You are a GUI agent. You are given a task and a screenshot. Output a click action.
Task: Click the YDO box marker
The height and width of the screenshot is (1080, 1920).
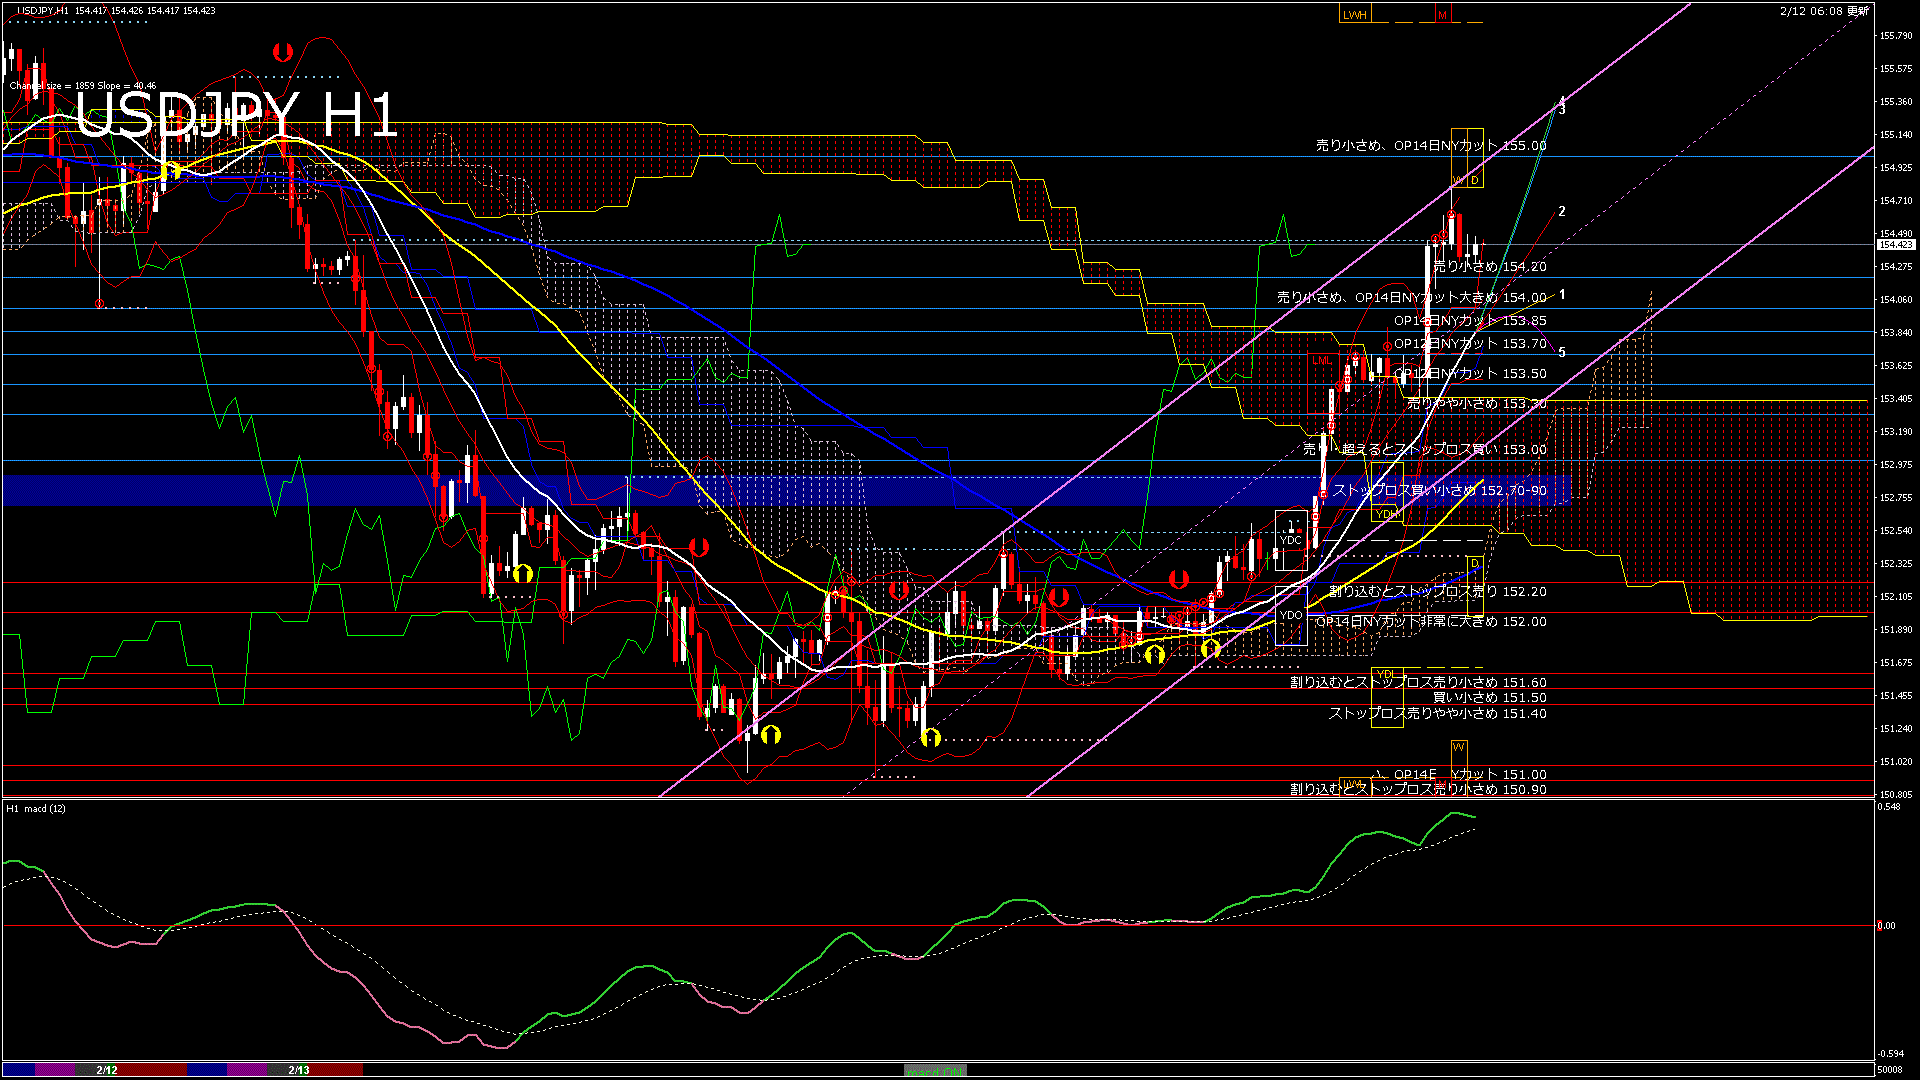pos(1291,615)
